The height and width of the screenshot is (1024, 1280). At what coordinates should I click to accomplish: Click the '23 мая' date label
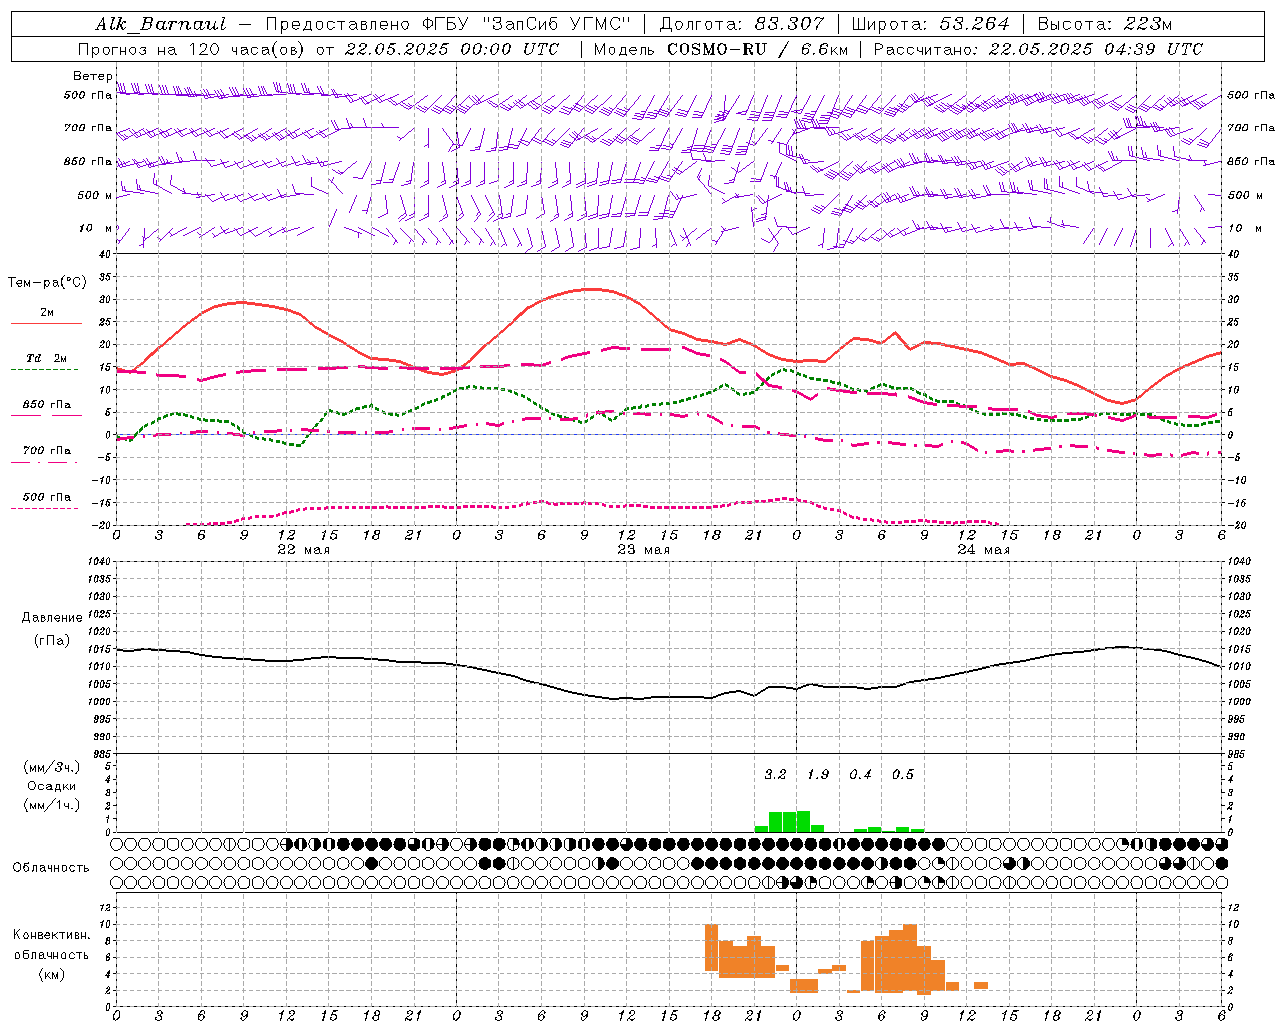[x=643, y=549]
